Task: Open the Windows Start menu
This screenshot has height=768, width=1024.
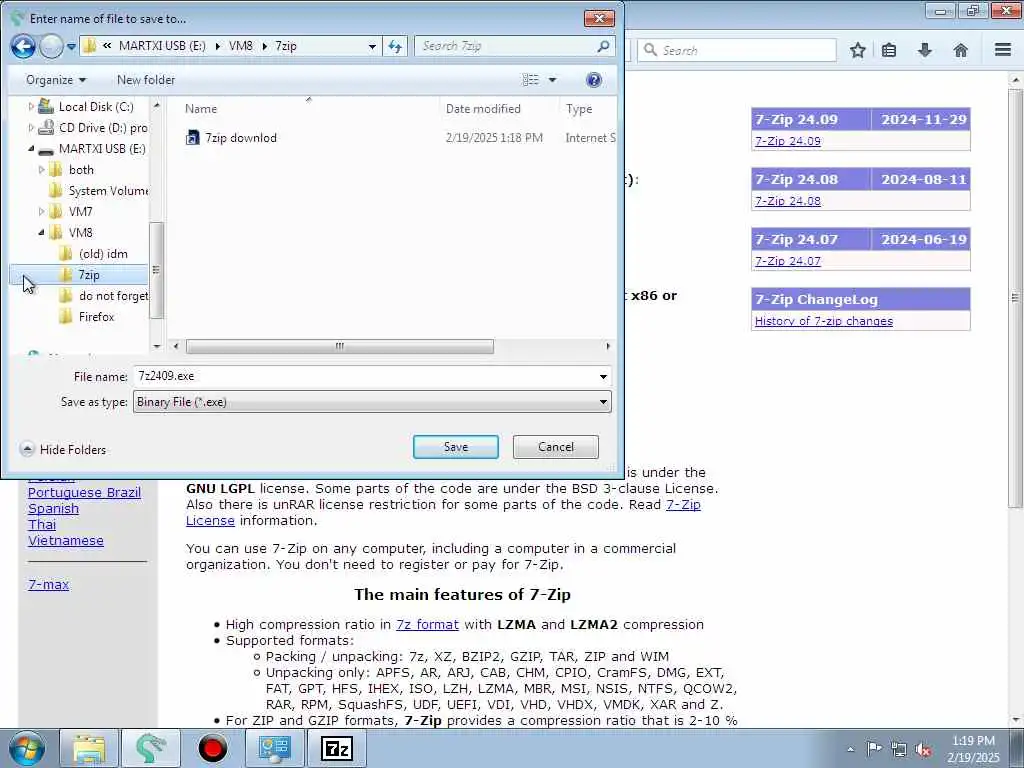Action: (x=27, y=748)
